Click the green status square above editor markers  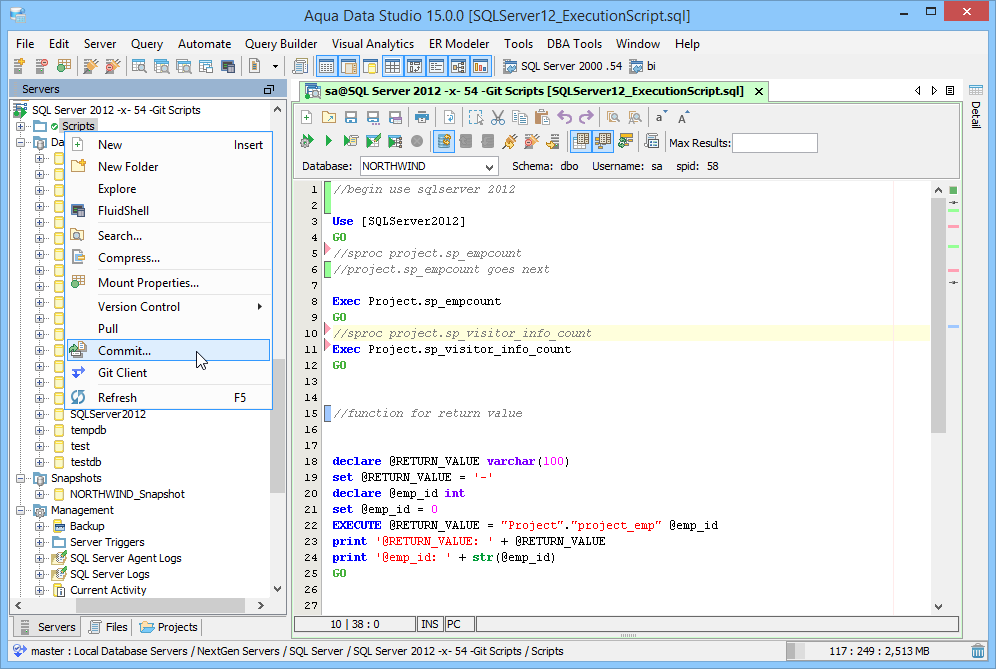click(x=953, y=190)
